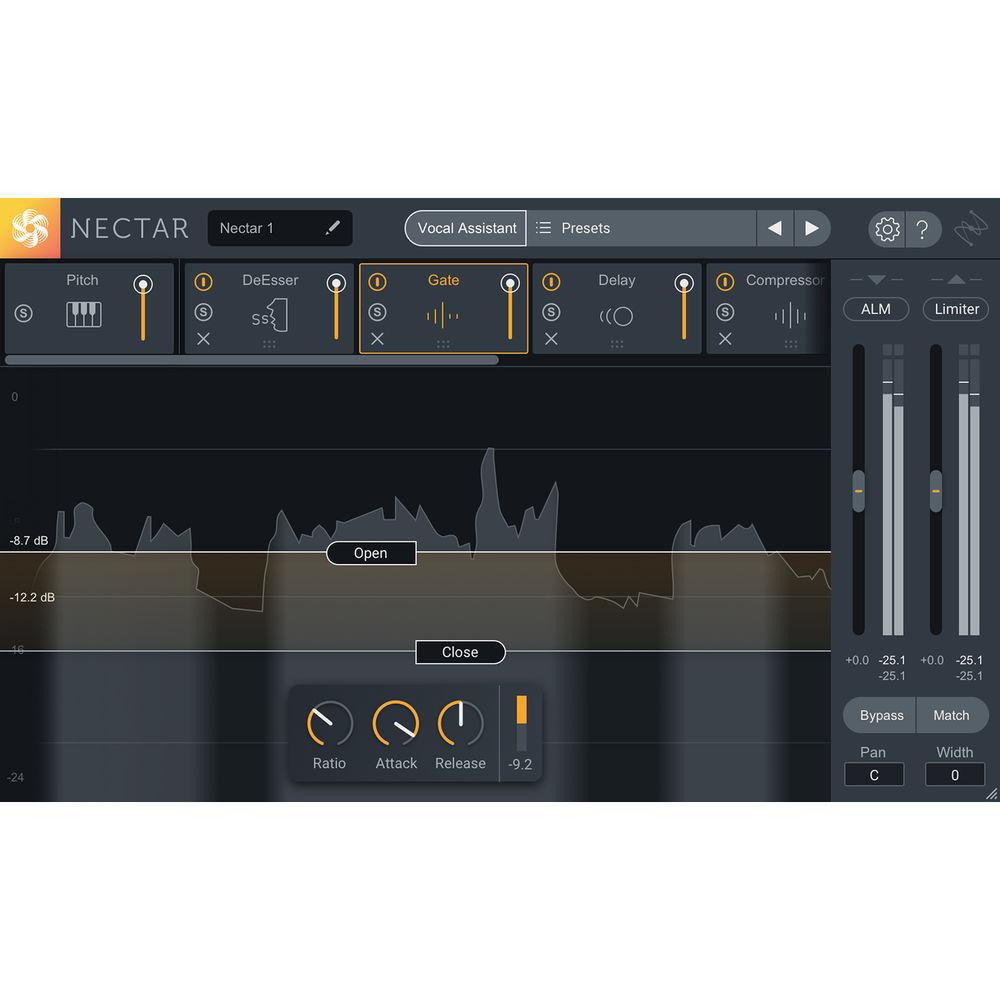1000x1000 pixels.
Task: Switch to the Compressor module header
Action: pos(785,281)
